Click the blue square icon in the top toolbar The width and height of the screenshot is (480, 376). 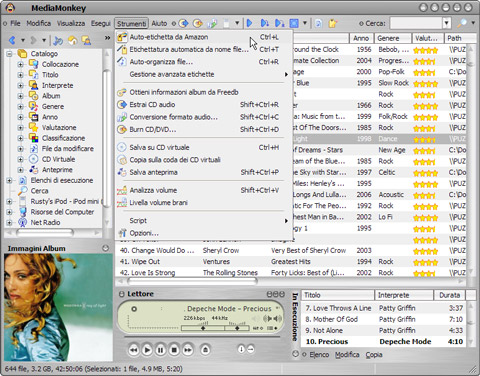pyautogui.click(x=294, y=23)
